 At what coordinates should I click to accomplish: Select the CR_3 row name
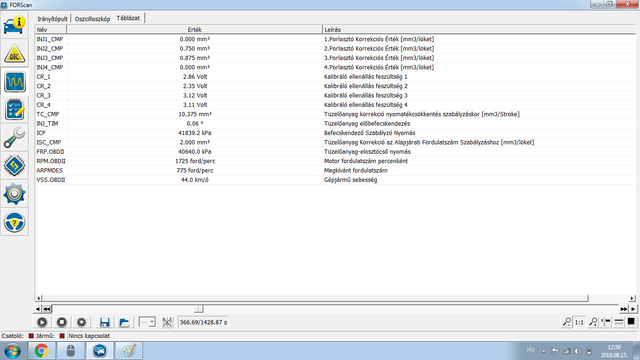[44, 96]
